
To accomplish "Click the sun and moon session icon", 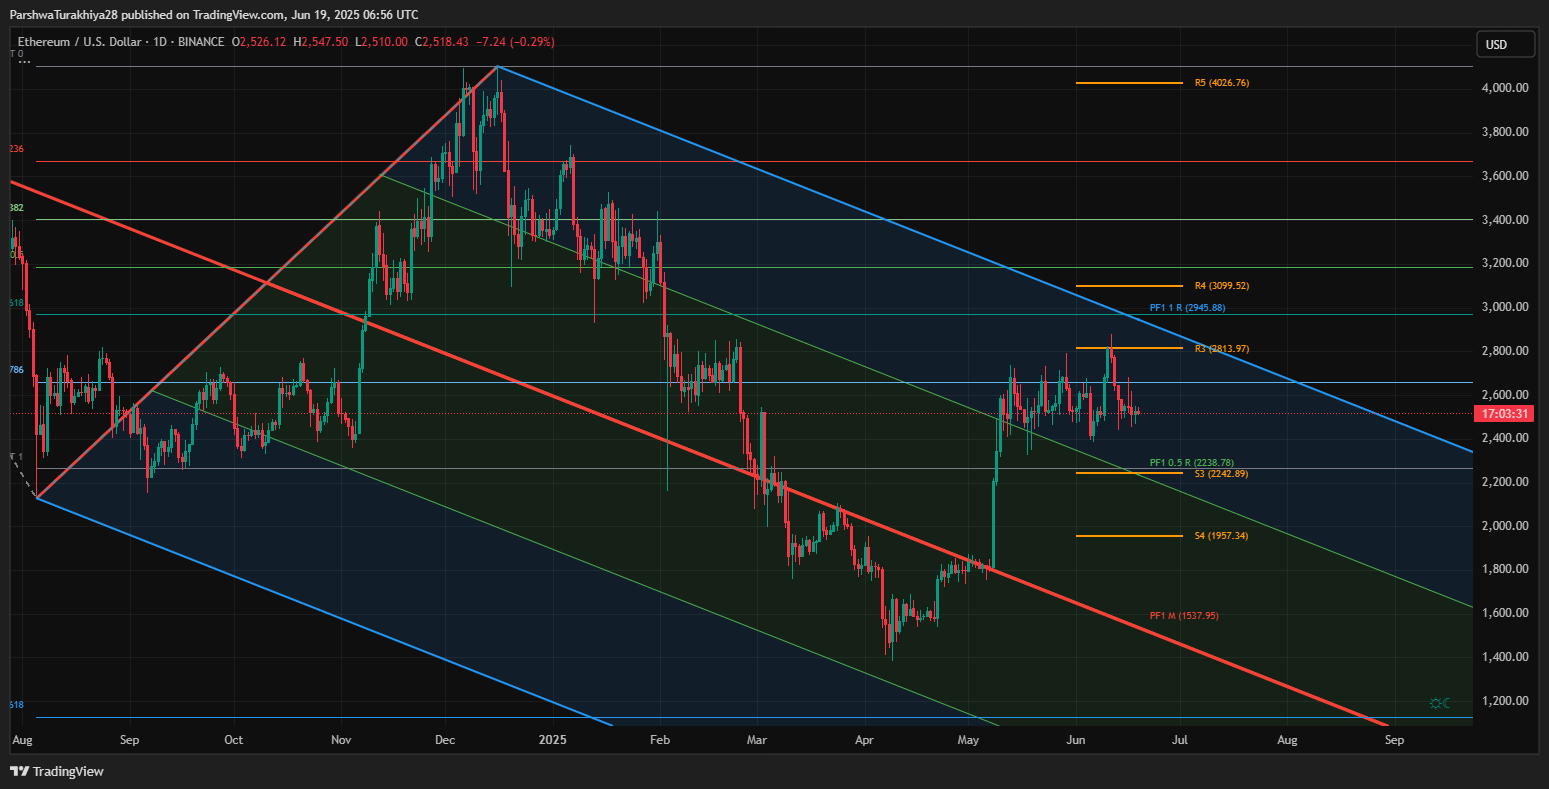I will 1440,703.
